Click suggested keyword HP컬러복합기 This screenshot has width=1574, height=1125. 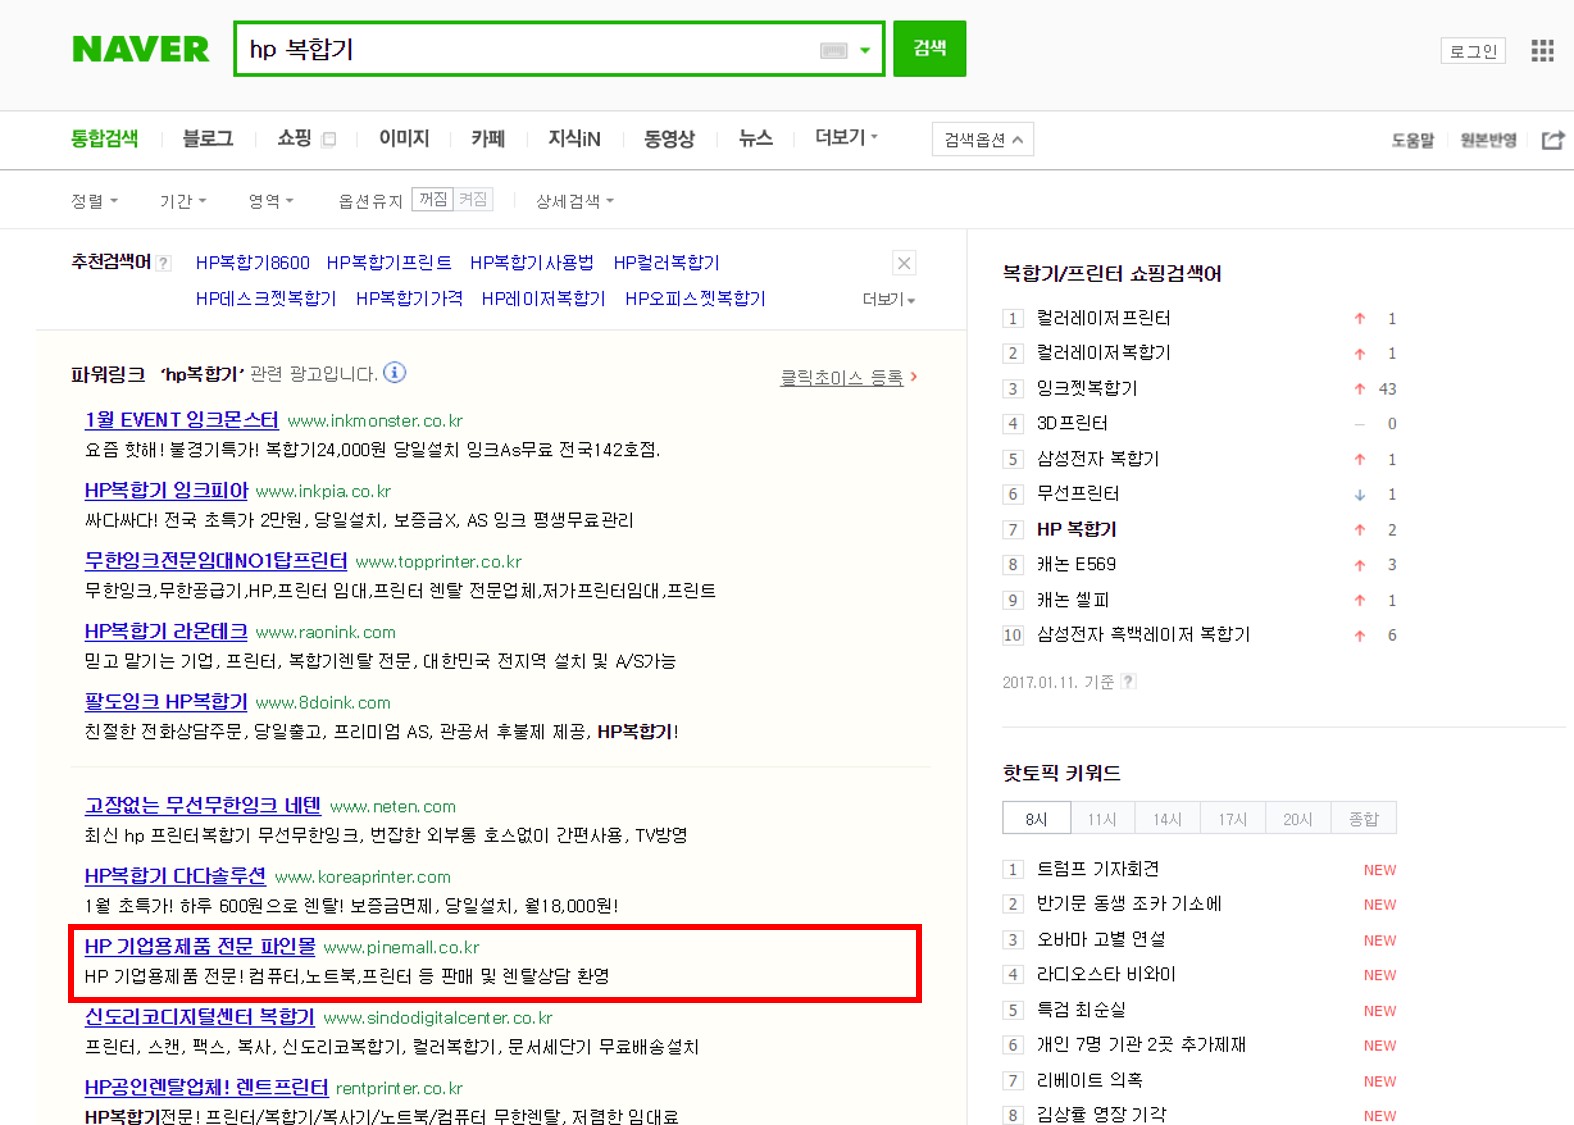[x=667, y=263]
